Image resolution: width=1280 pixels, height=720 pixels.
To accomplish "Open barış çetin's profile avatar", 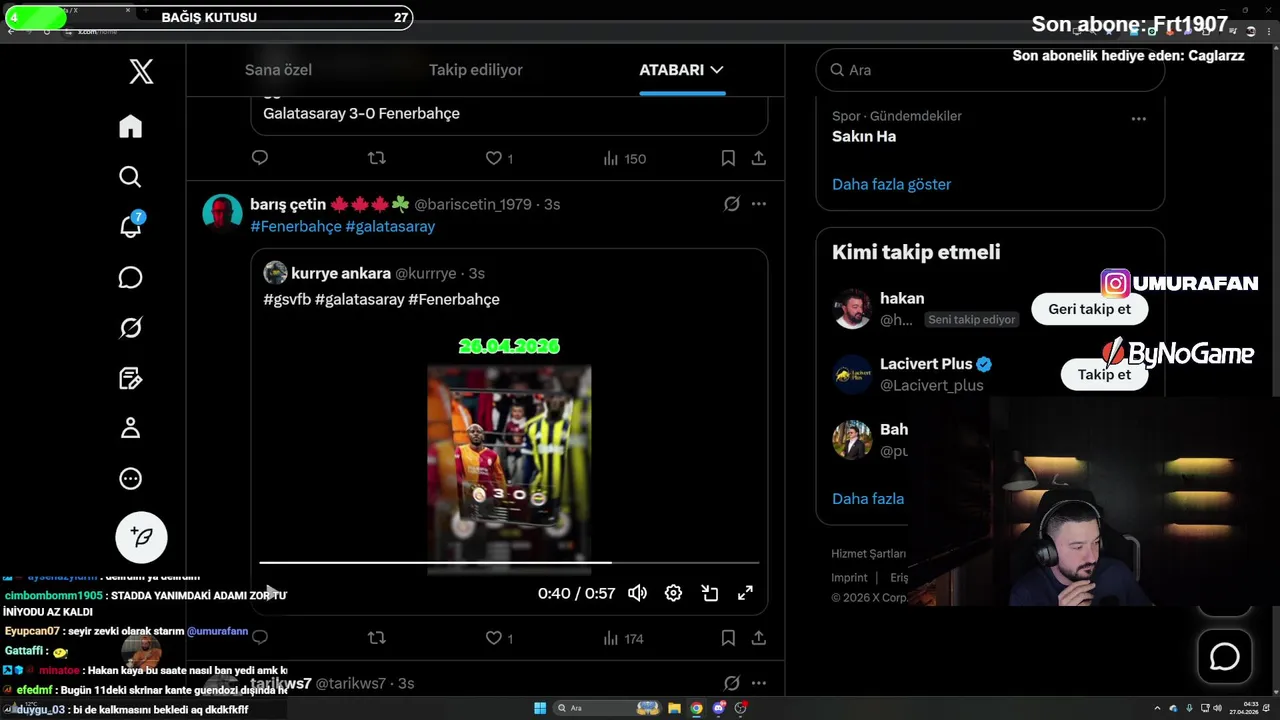I will pos(222,214).
